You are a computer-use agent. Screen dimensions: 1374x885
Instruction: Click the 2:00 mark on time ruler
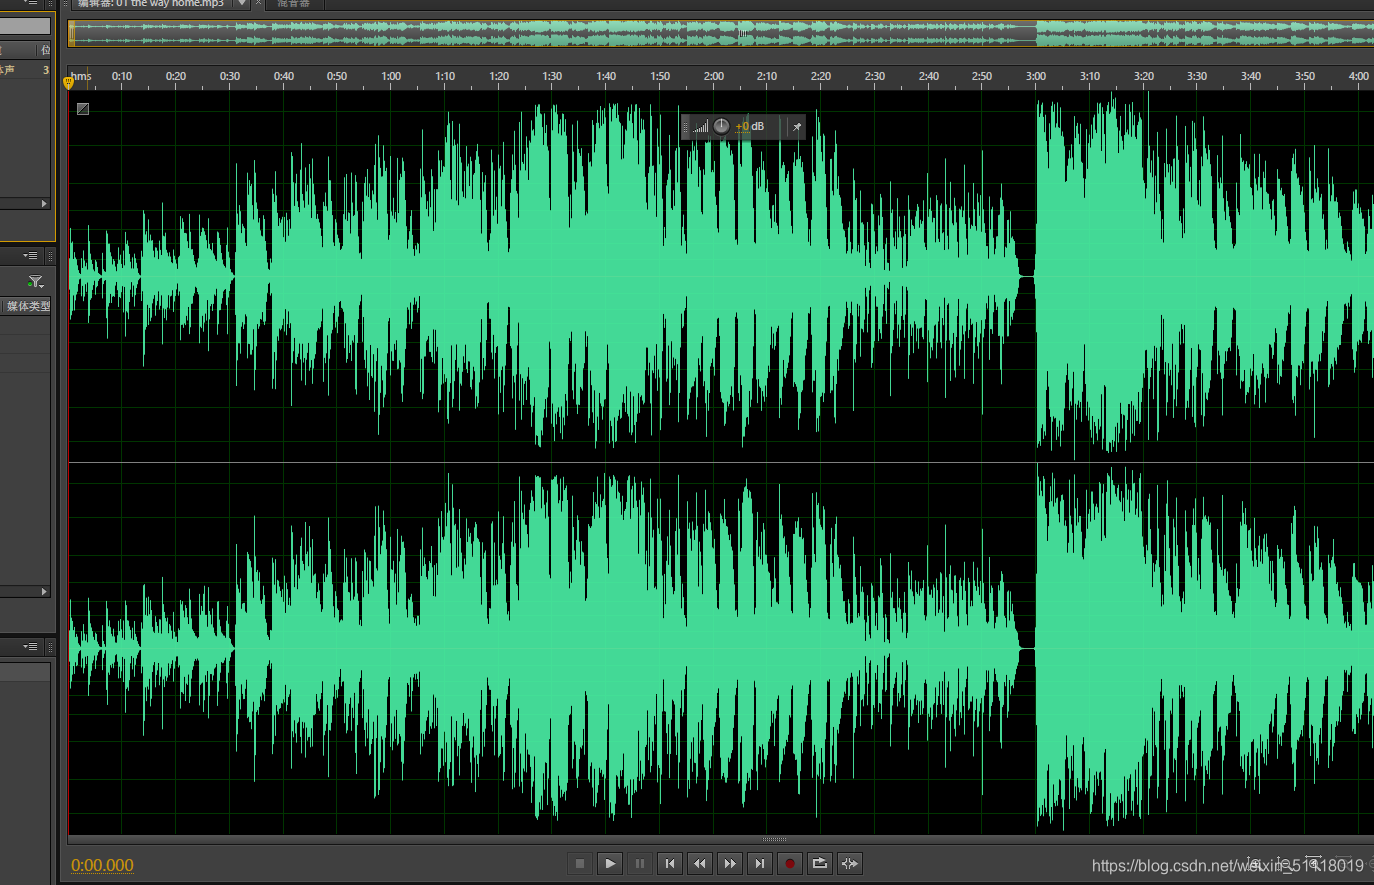[x=714, y=76]
